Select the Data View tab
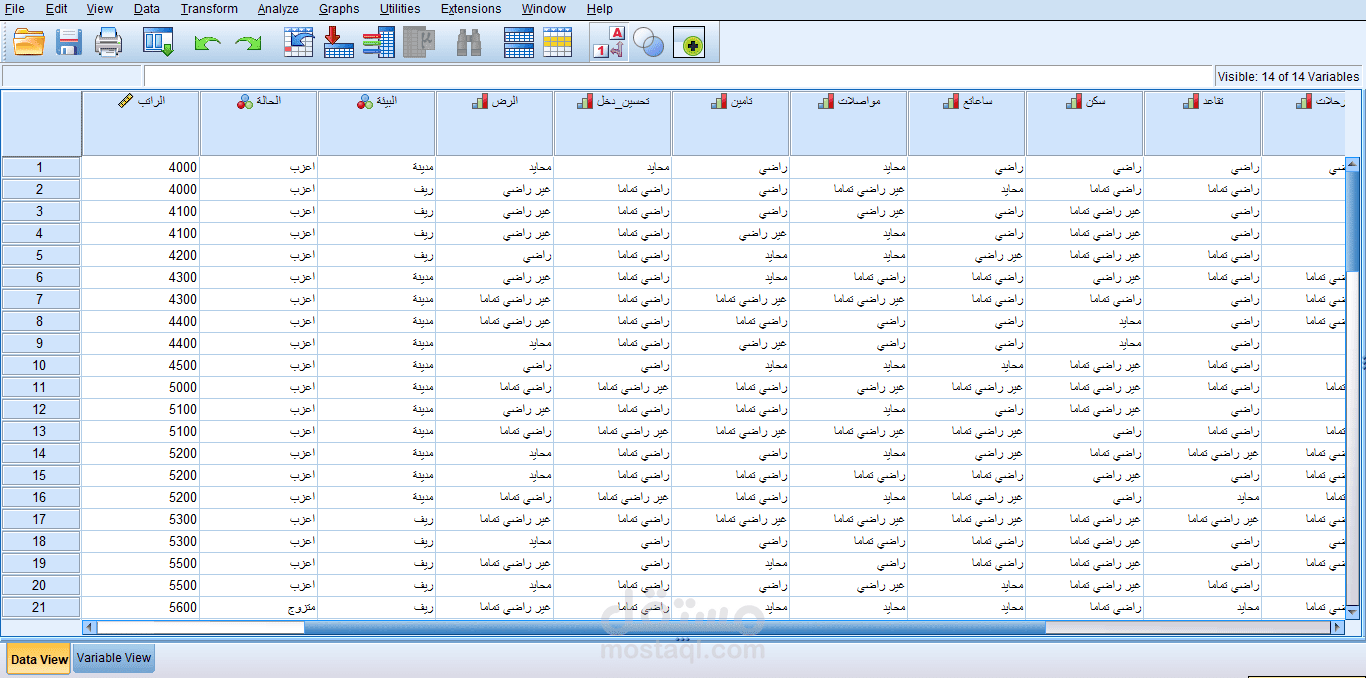 39,659
